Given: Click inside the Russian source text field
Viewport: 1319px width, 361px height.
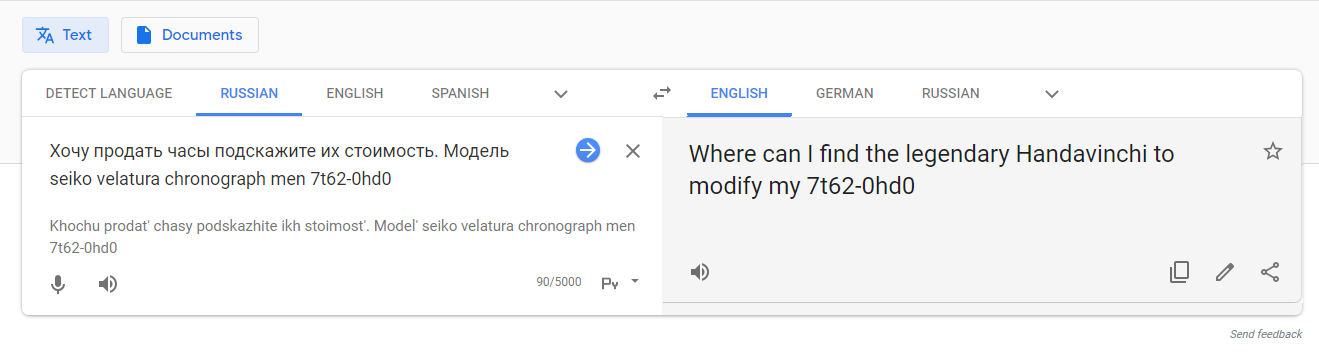Looking at the screenshot, I should point(300,165).
